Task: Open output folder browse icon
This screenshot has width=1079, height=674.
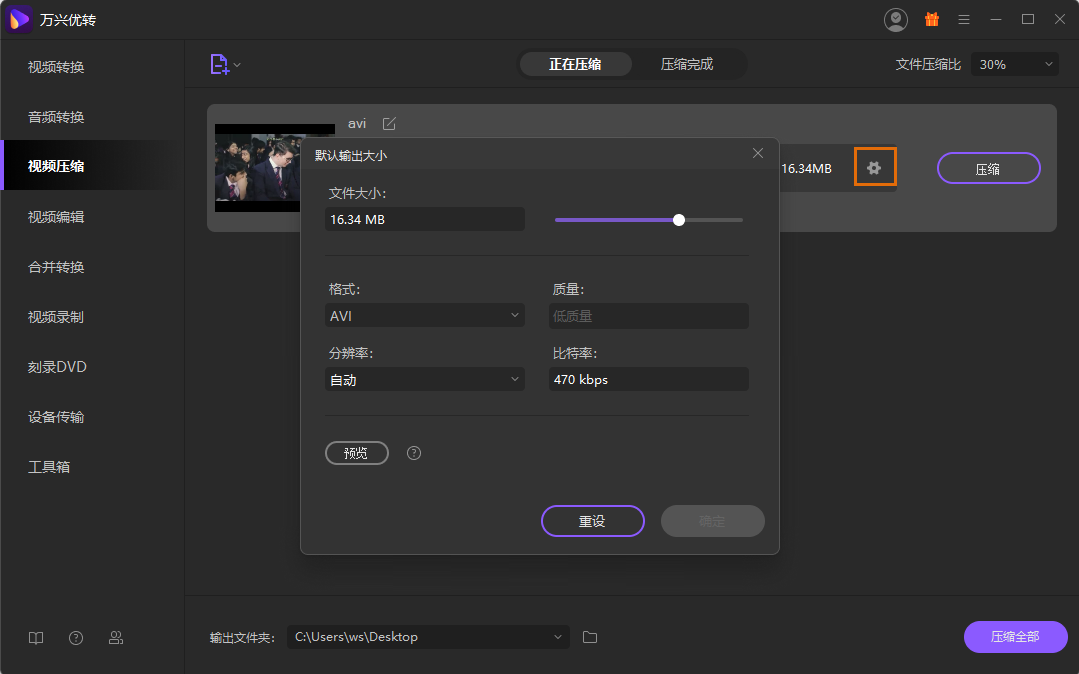Action: coord(590,637)
